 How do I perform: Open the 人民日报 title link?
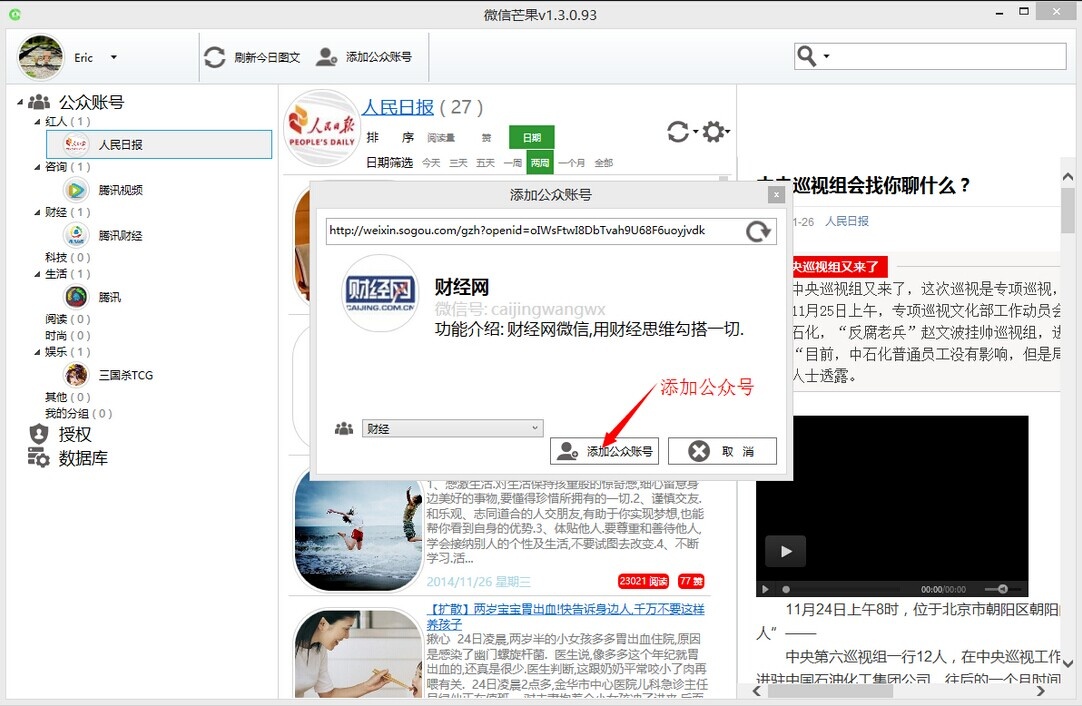point(397,107)
